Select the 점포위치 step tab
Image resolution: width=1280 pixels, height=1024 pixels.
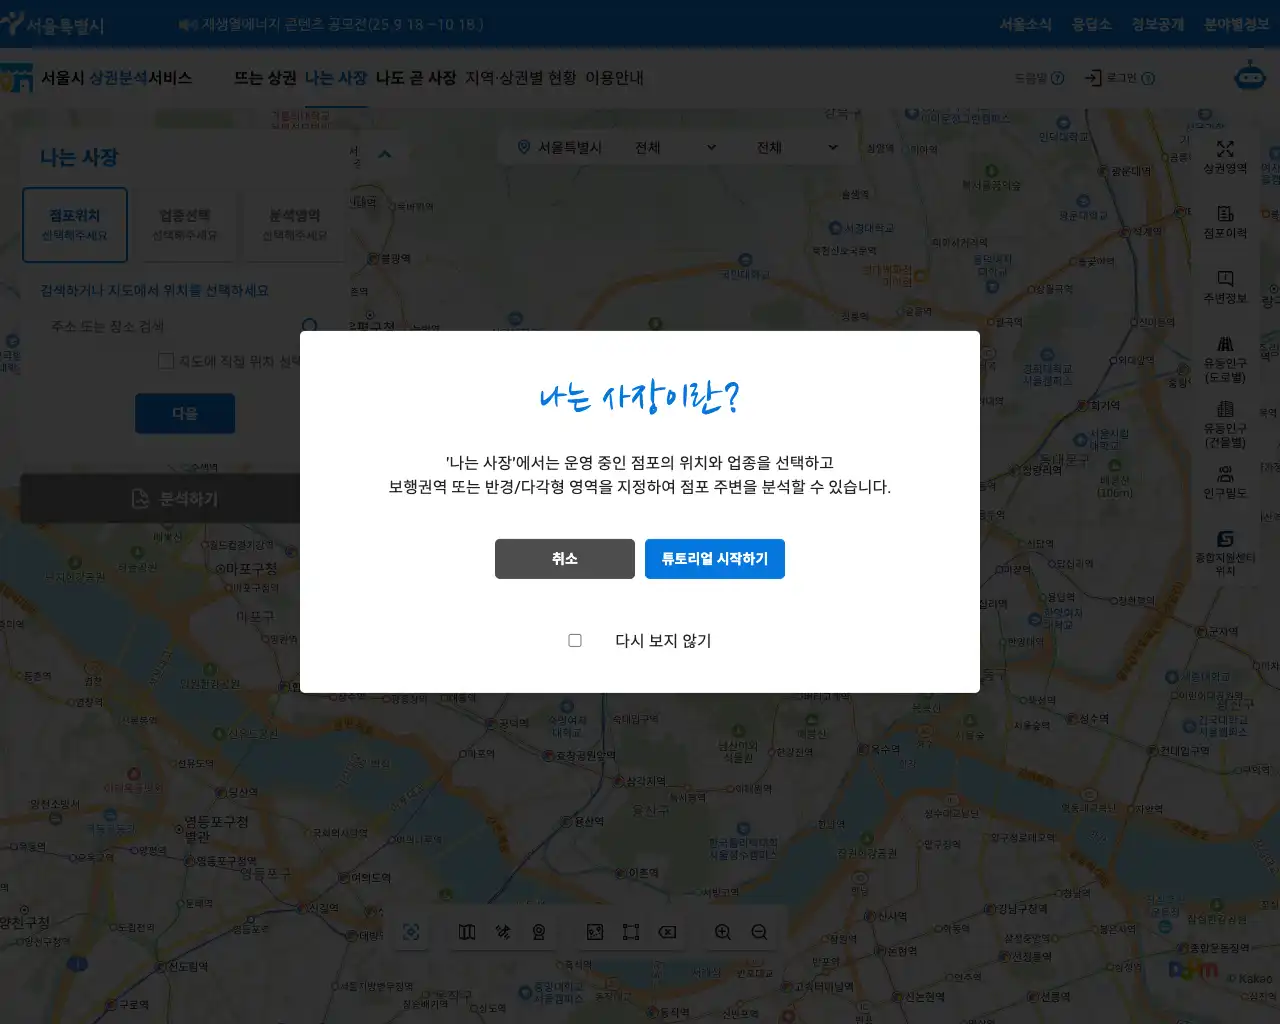coord(75,225)
